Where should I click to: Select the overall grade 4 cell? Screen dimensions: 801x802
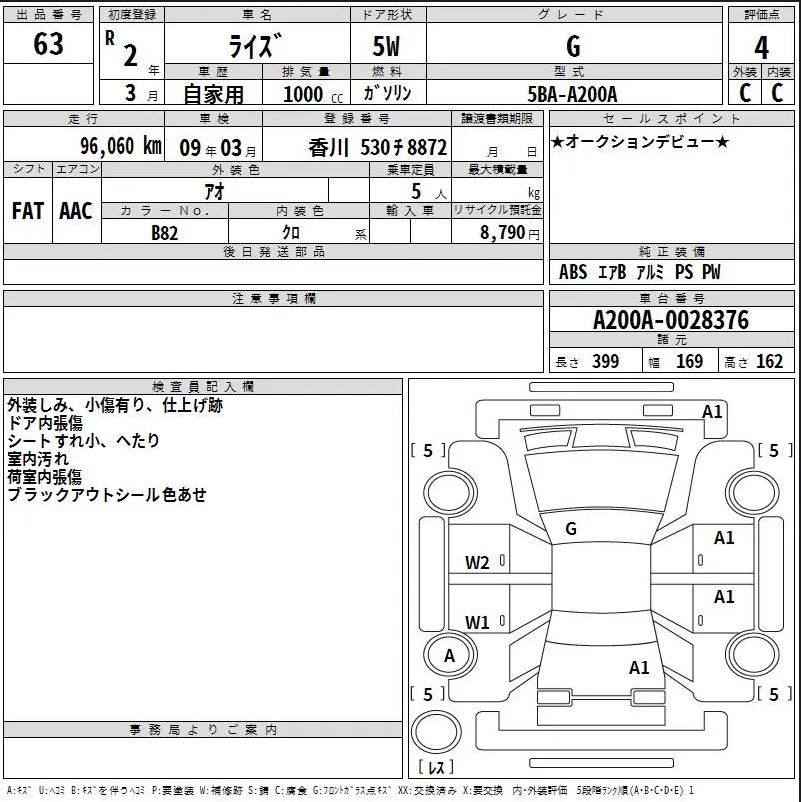[x=761, y=46]
